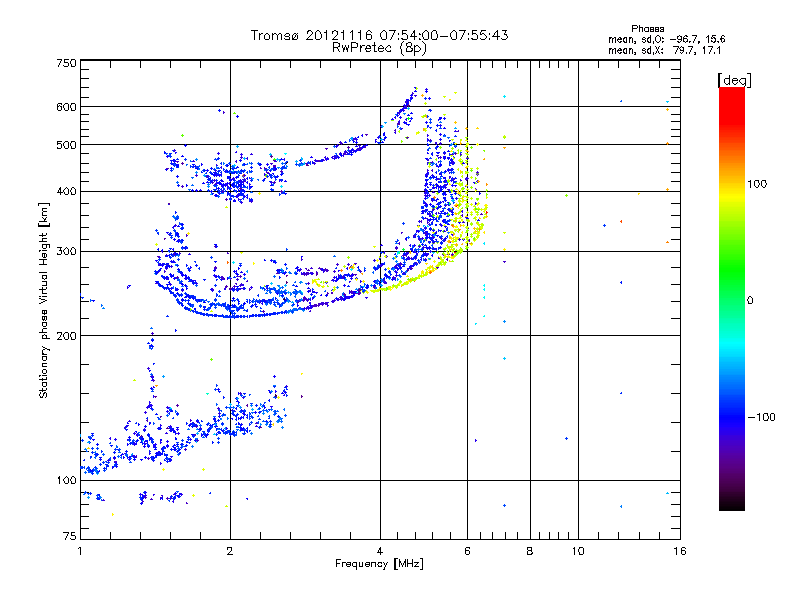
Task: Click the plot title 'Tromsø 20121116 07:54:00-07:55:43'
Action: (x=379, y=35)
